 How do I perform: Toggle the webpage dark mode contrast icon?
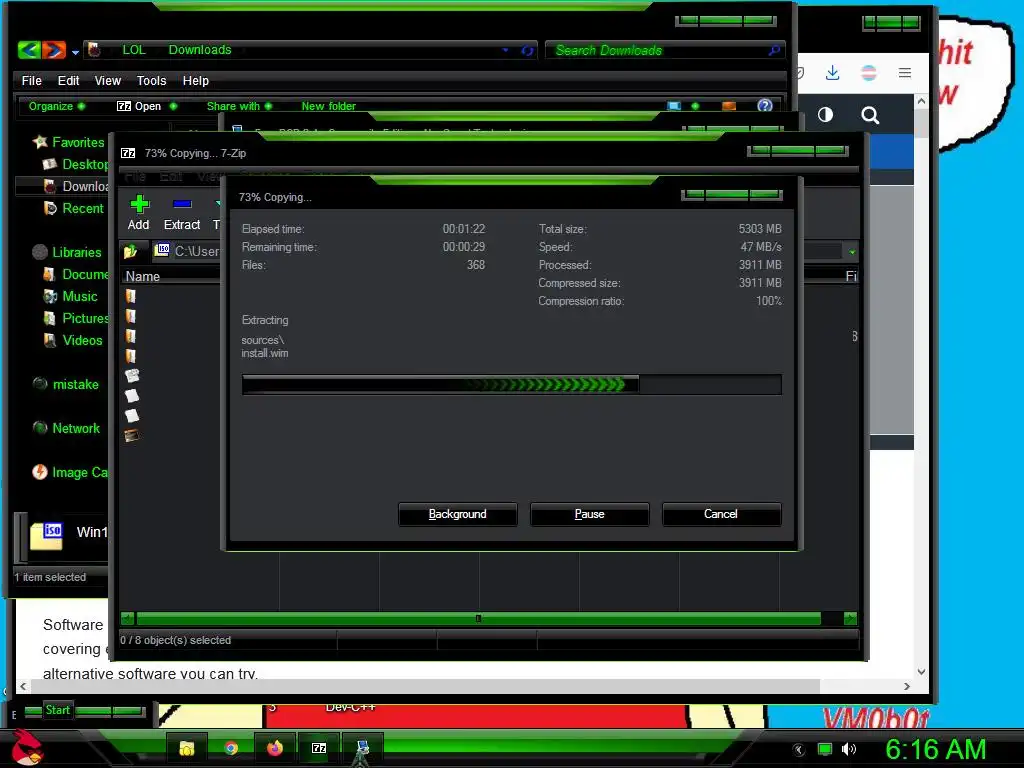(x=825, y=115)
